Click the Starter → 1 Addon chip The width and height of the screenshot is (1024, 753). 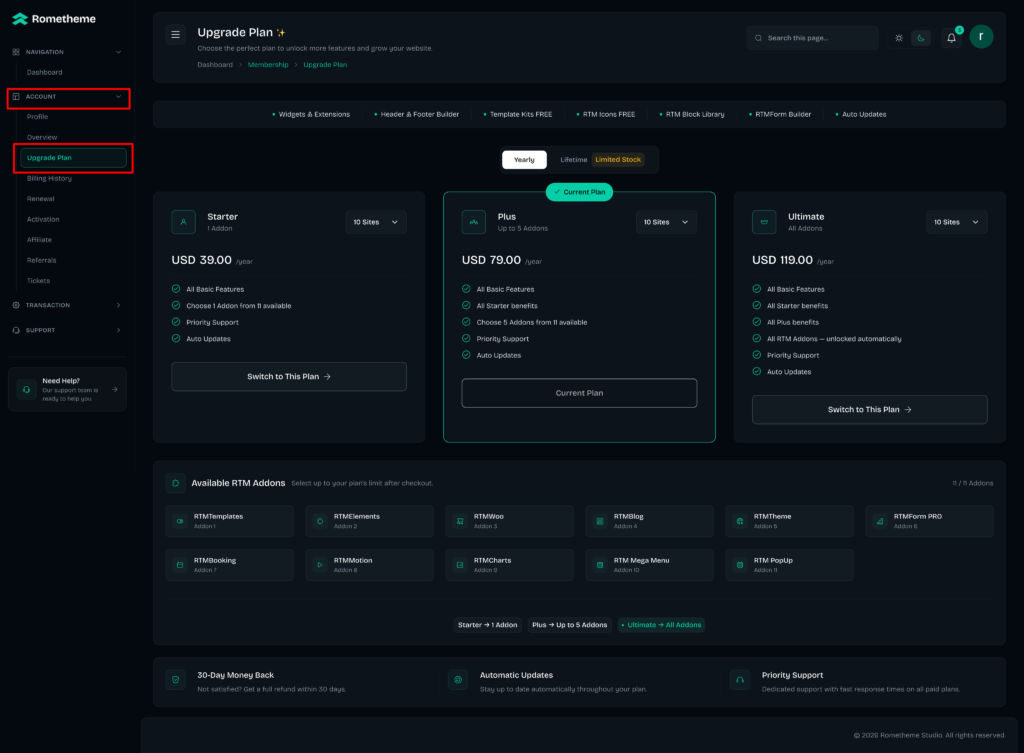(487, 625)
